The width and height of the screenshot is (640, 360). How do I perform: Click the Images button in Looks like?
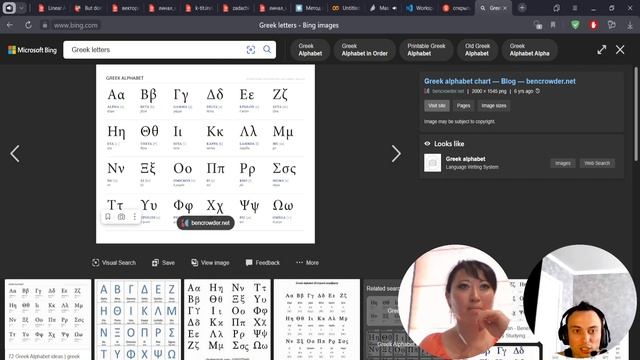(563, 163)
